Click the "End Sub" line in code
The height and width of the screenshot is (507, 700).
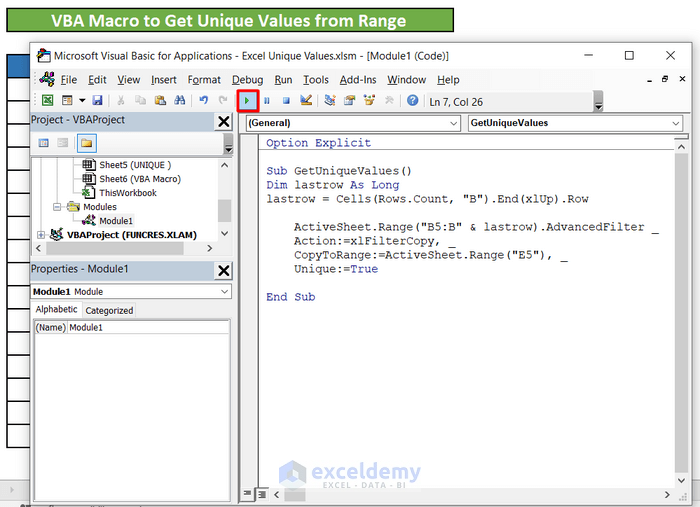click(291, 297)
